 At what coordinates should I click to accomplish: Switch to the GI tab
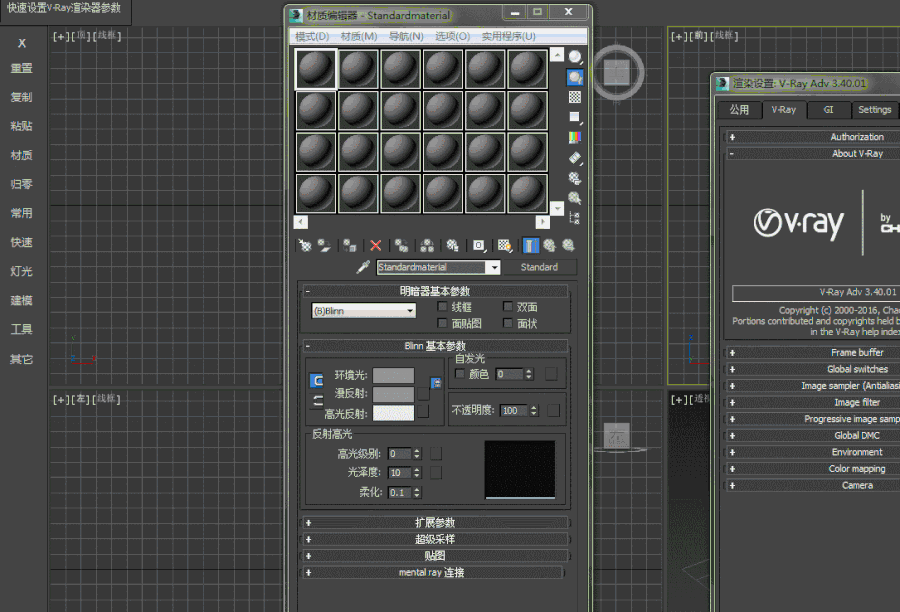pos(828,110)
